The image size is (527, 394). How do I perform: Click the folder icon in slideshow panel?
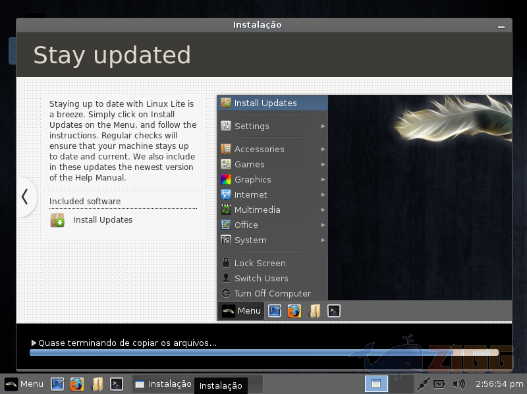(x=315, y=311)
